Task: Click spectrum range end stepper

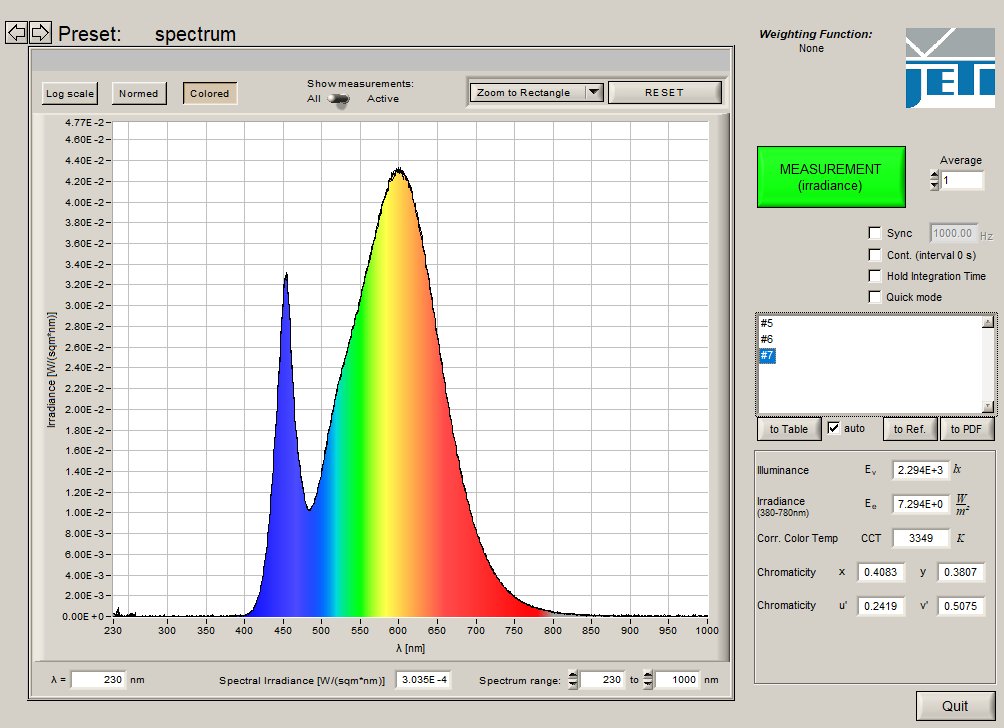Action: [648, 680]
